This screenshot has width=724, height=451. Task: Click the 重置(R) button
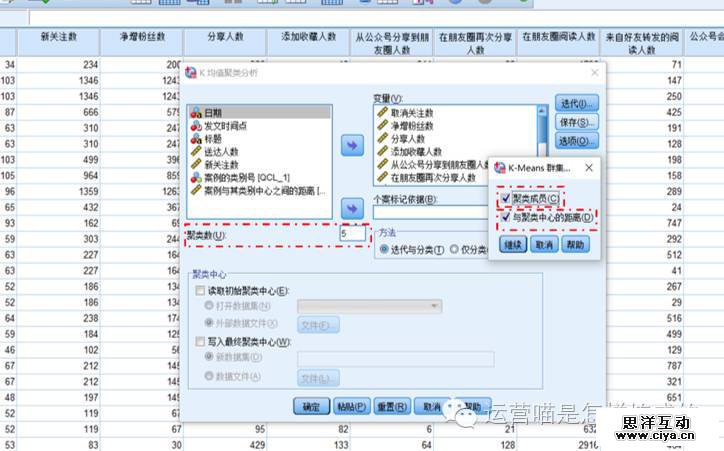392,407
